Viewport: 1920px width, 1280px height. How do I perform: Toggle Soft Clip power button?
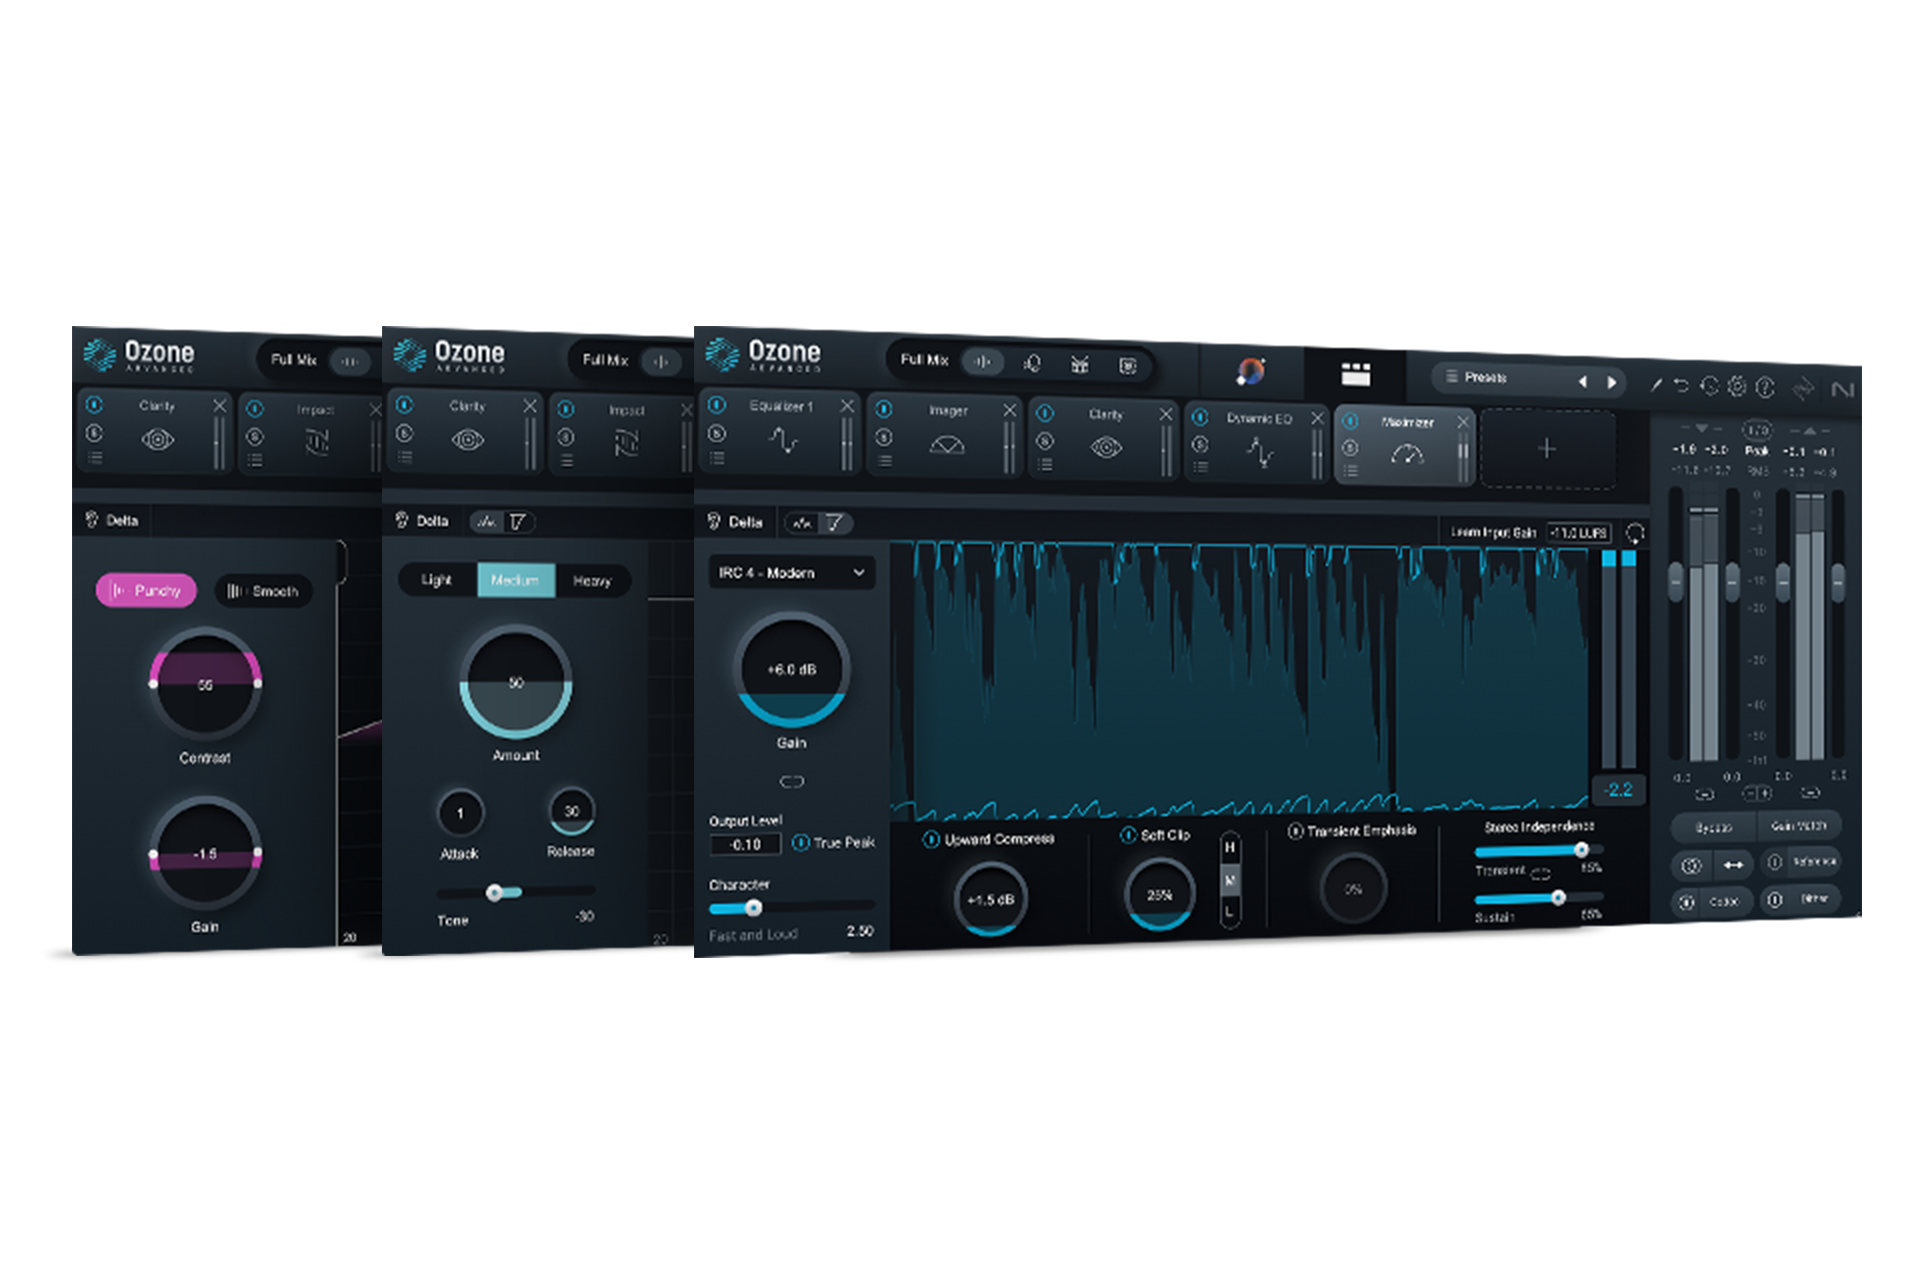tap(1127, 835)
